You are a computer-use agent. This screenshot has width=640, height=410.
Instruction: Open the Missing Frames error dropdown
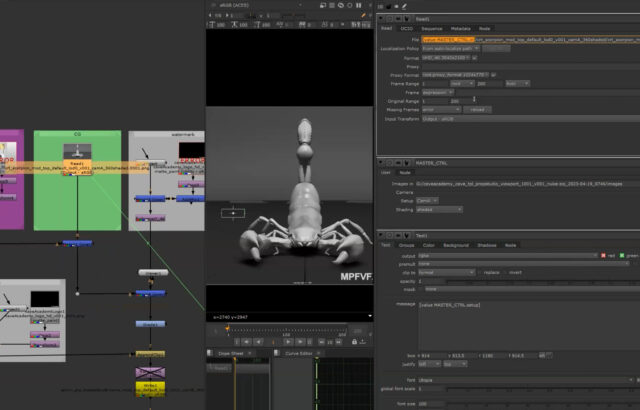point(439,109)
